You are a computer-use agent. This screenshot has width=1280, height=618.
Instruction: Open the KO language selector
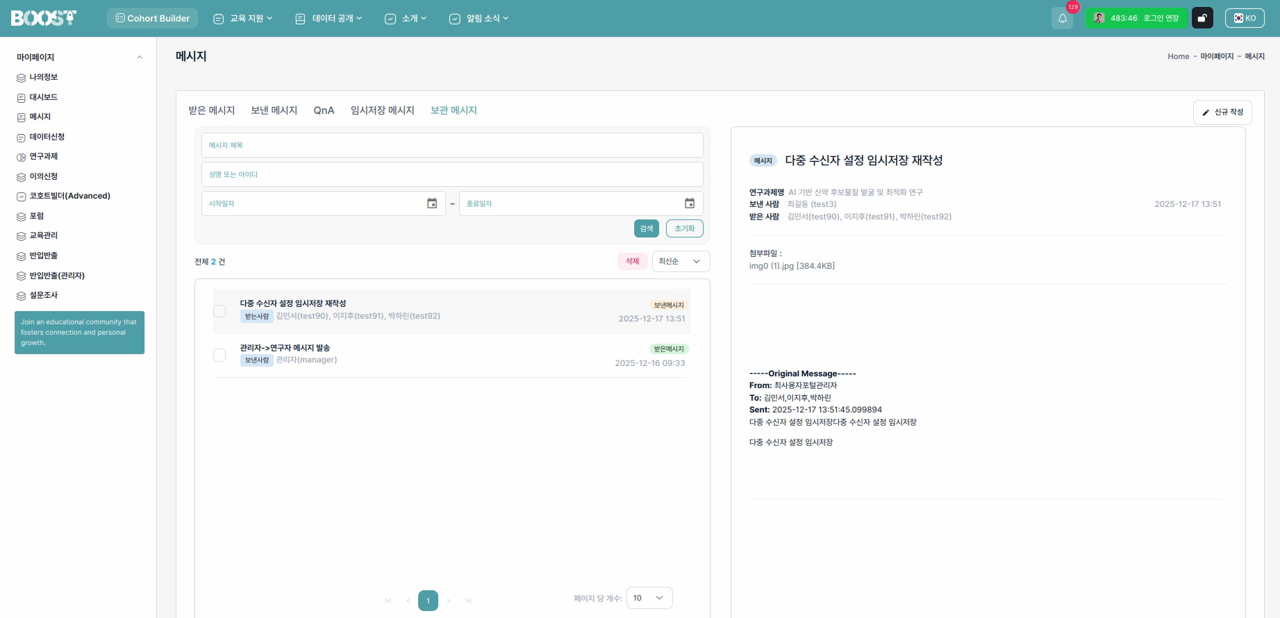point(1245,18)
